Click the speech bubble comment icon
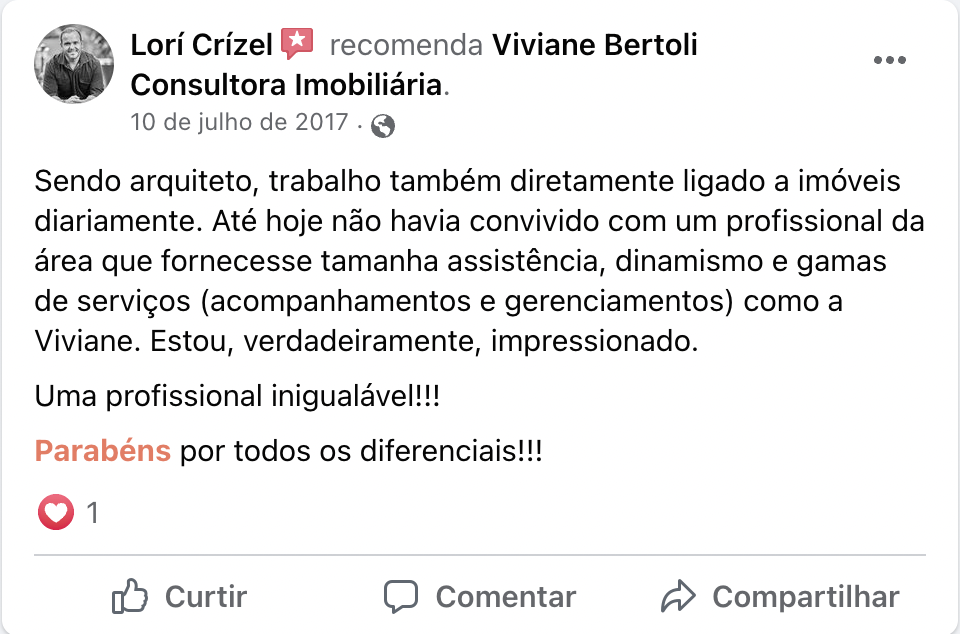 point(401,597)
